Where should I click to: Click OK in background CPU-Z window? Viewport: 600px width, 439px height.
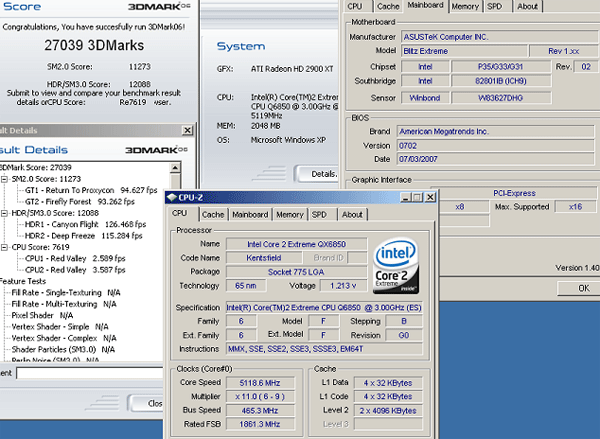[x=579, y=288]
